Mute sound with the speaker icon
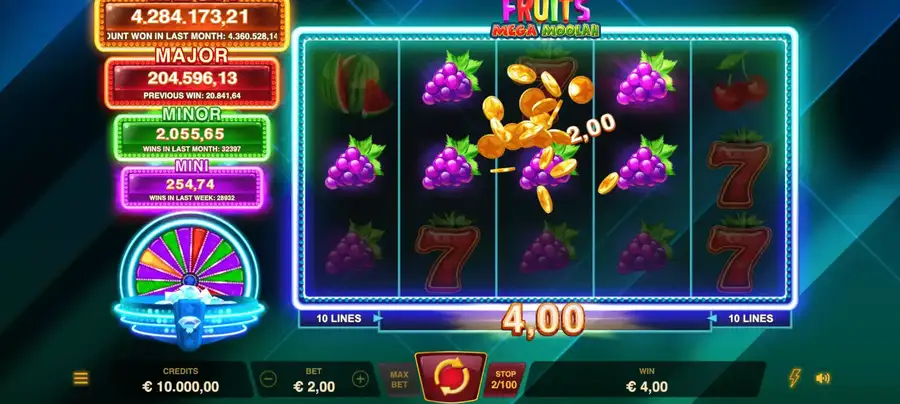Viewport: 900px width, 404px height. [x=823, y=378]
